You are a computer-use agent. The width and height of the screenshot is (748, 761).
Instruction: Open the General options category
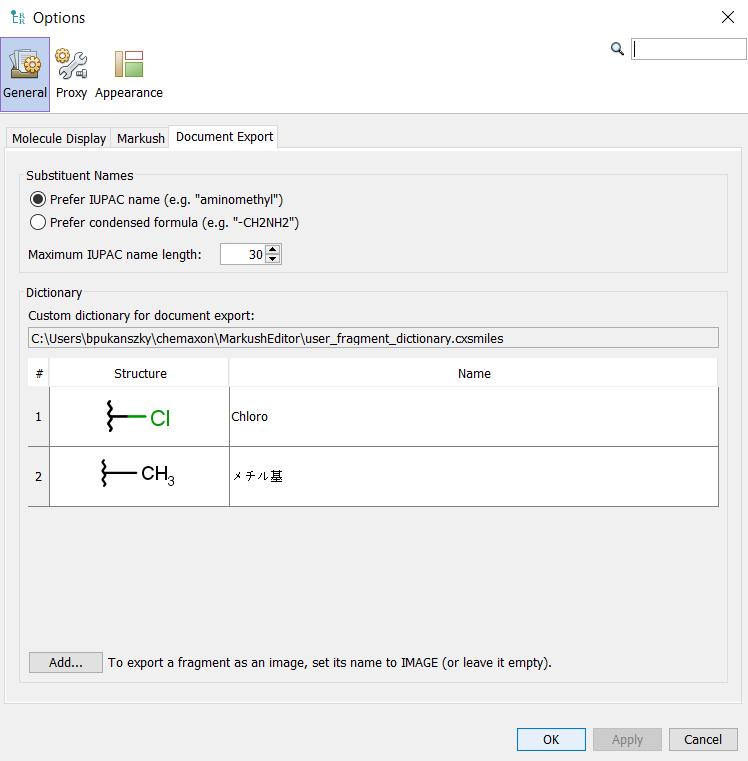[x=25, y=74]
